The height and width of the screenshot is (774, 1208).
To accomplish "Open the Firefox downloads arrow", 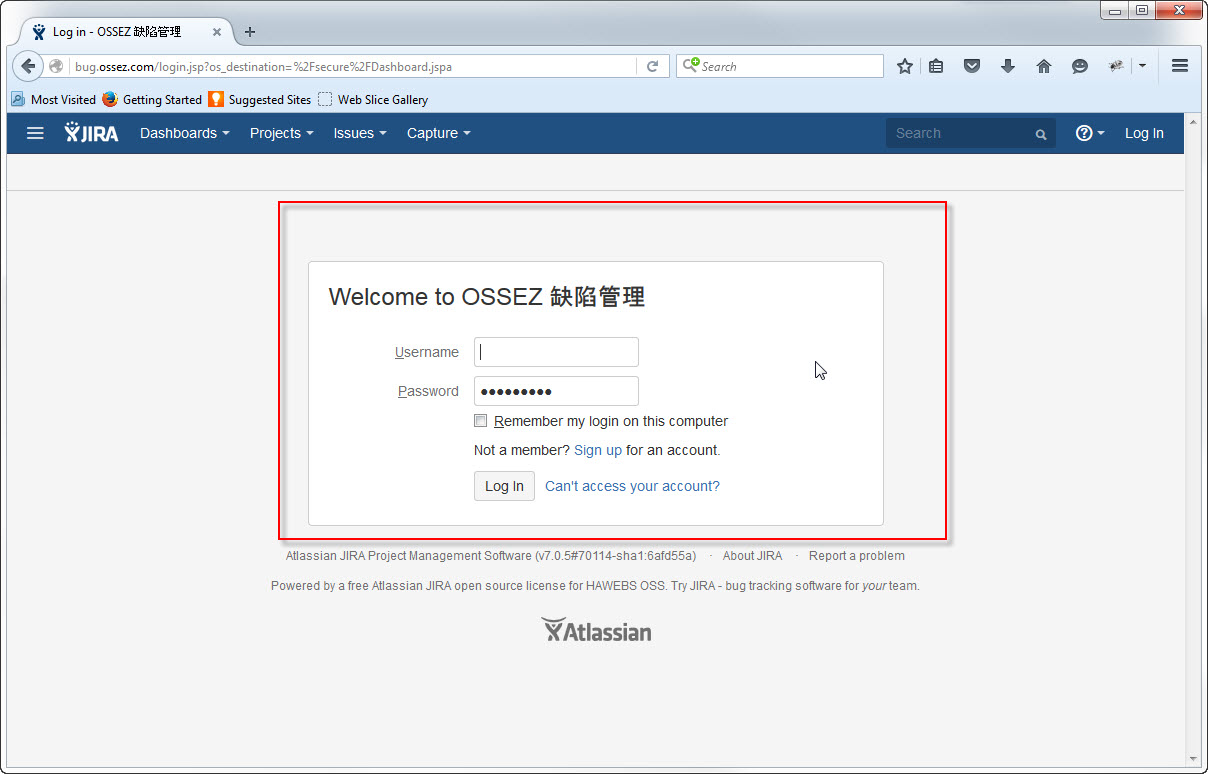I will 1008,66.
